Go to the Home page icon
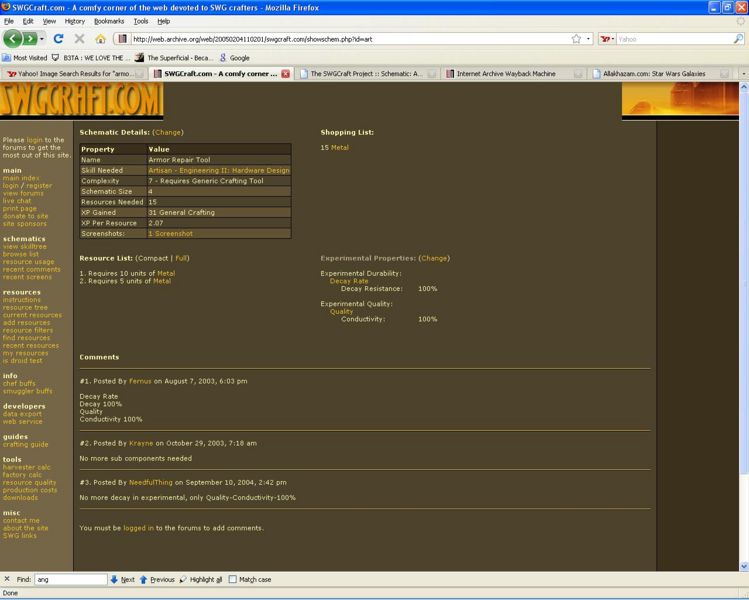This screenshot has width=749, height=600. point(100,39)
